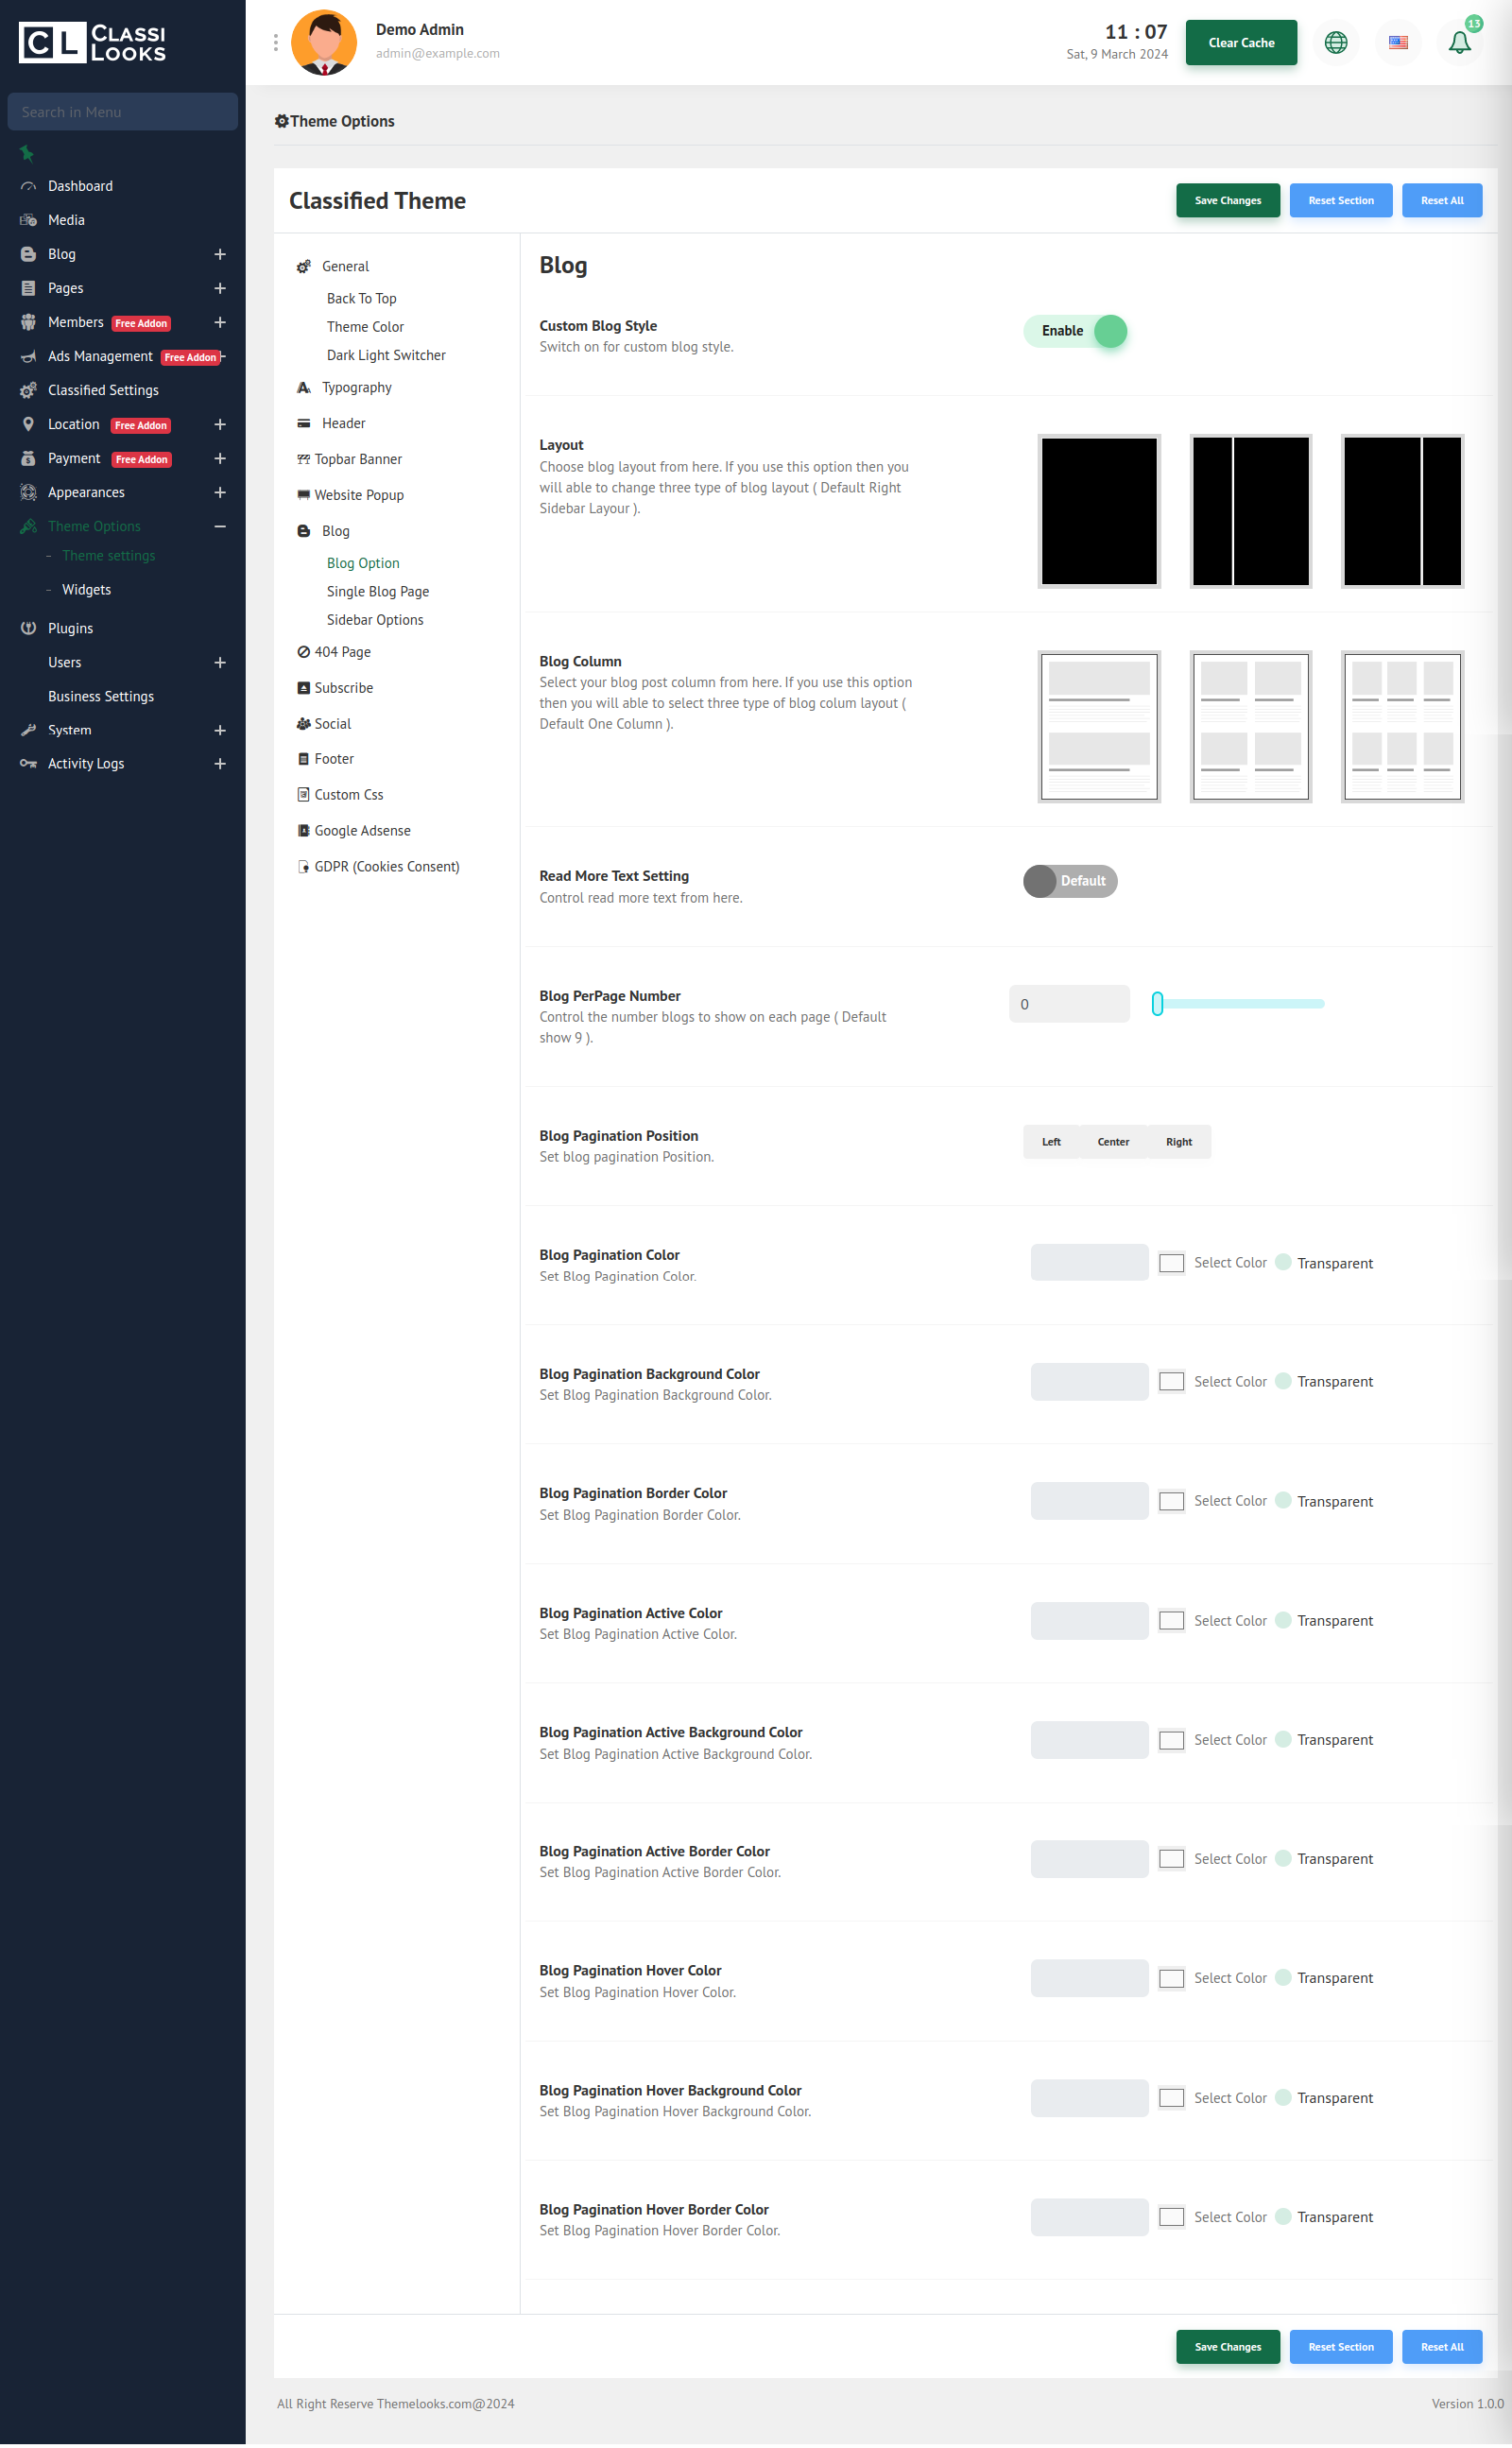The image size is (1512, 2448).
Task: Click the US flag language icon
Action: click(1397, 43)
